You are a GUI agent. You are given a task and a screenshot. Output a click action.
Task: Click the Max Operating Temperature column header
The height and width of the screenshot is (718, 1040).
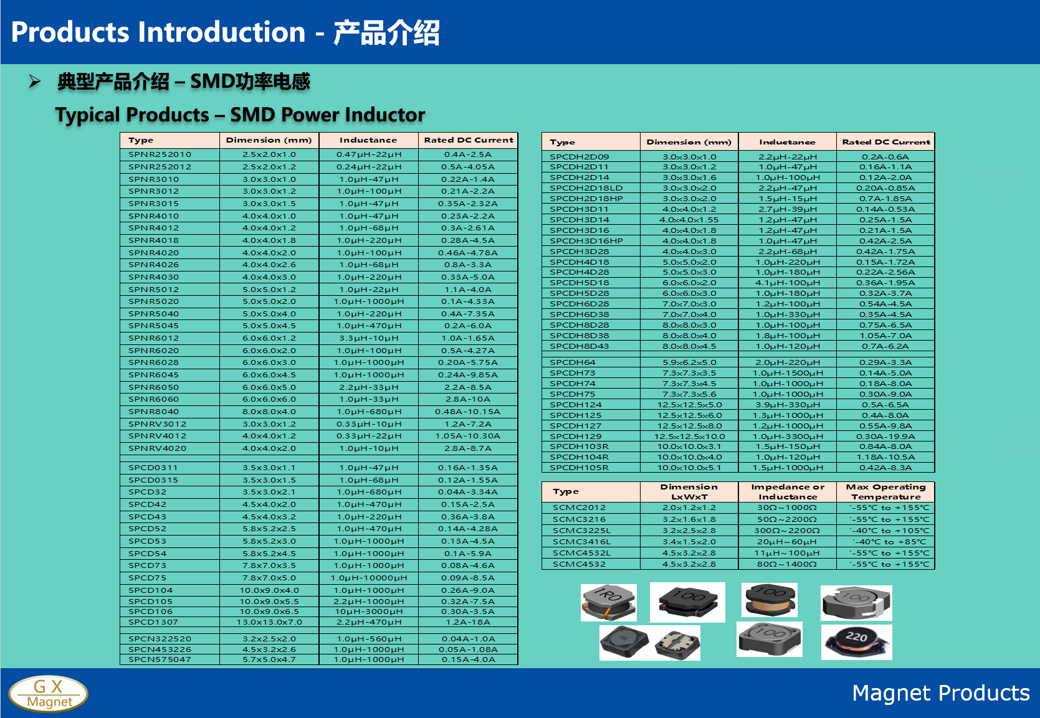pyautogui.click(x=885, y=492)
